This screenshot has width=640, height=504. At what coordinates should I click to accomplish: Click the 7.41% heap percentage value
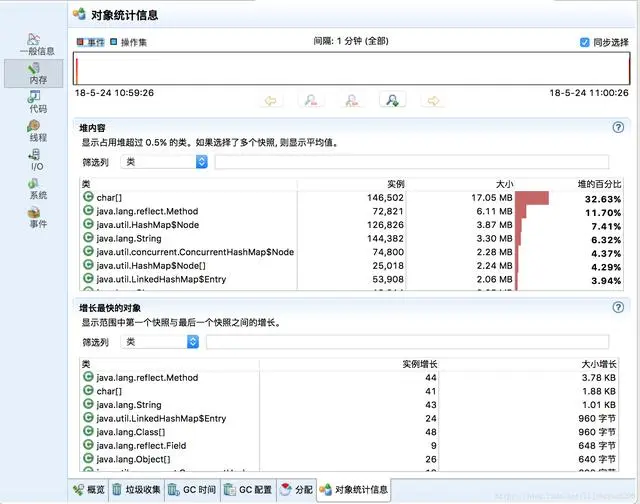point(606,226)
